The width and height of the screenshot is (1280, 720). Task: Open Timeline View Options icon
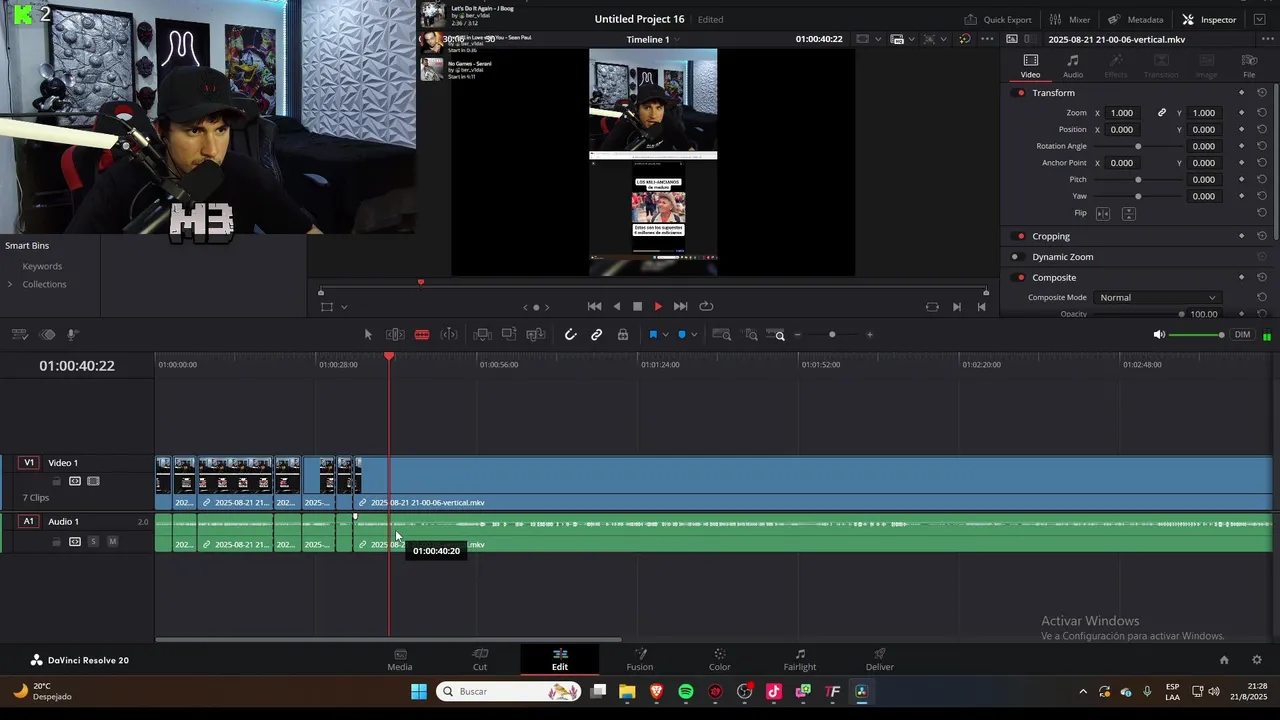point(20,335)
